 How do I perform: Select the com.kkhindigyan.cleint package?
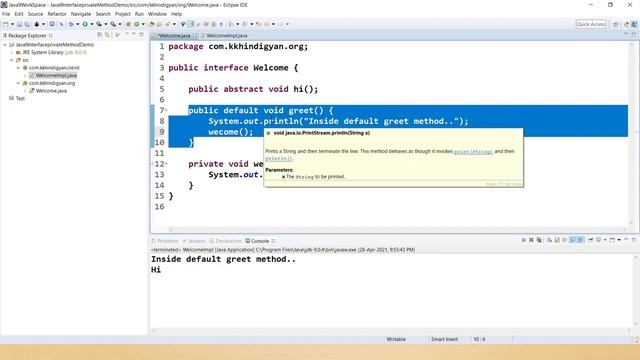pos(54,68)
